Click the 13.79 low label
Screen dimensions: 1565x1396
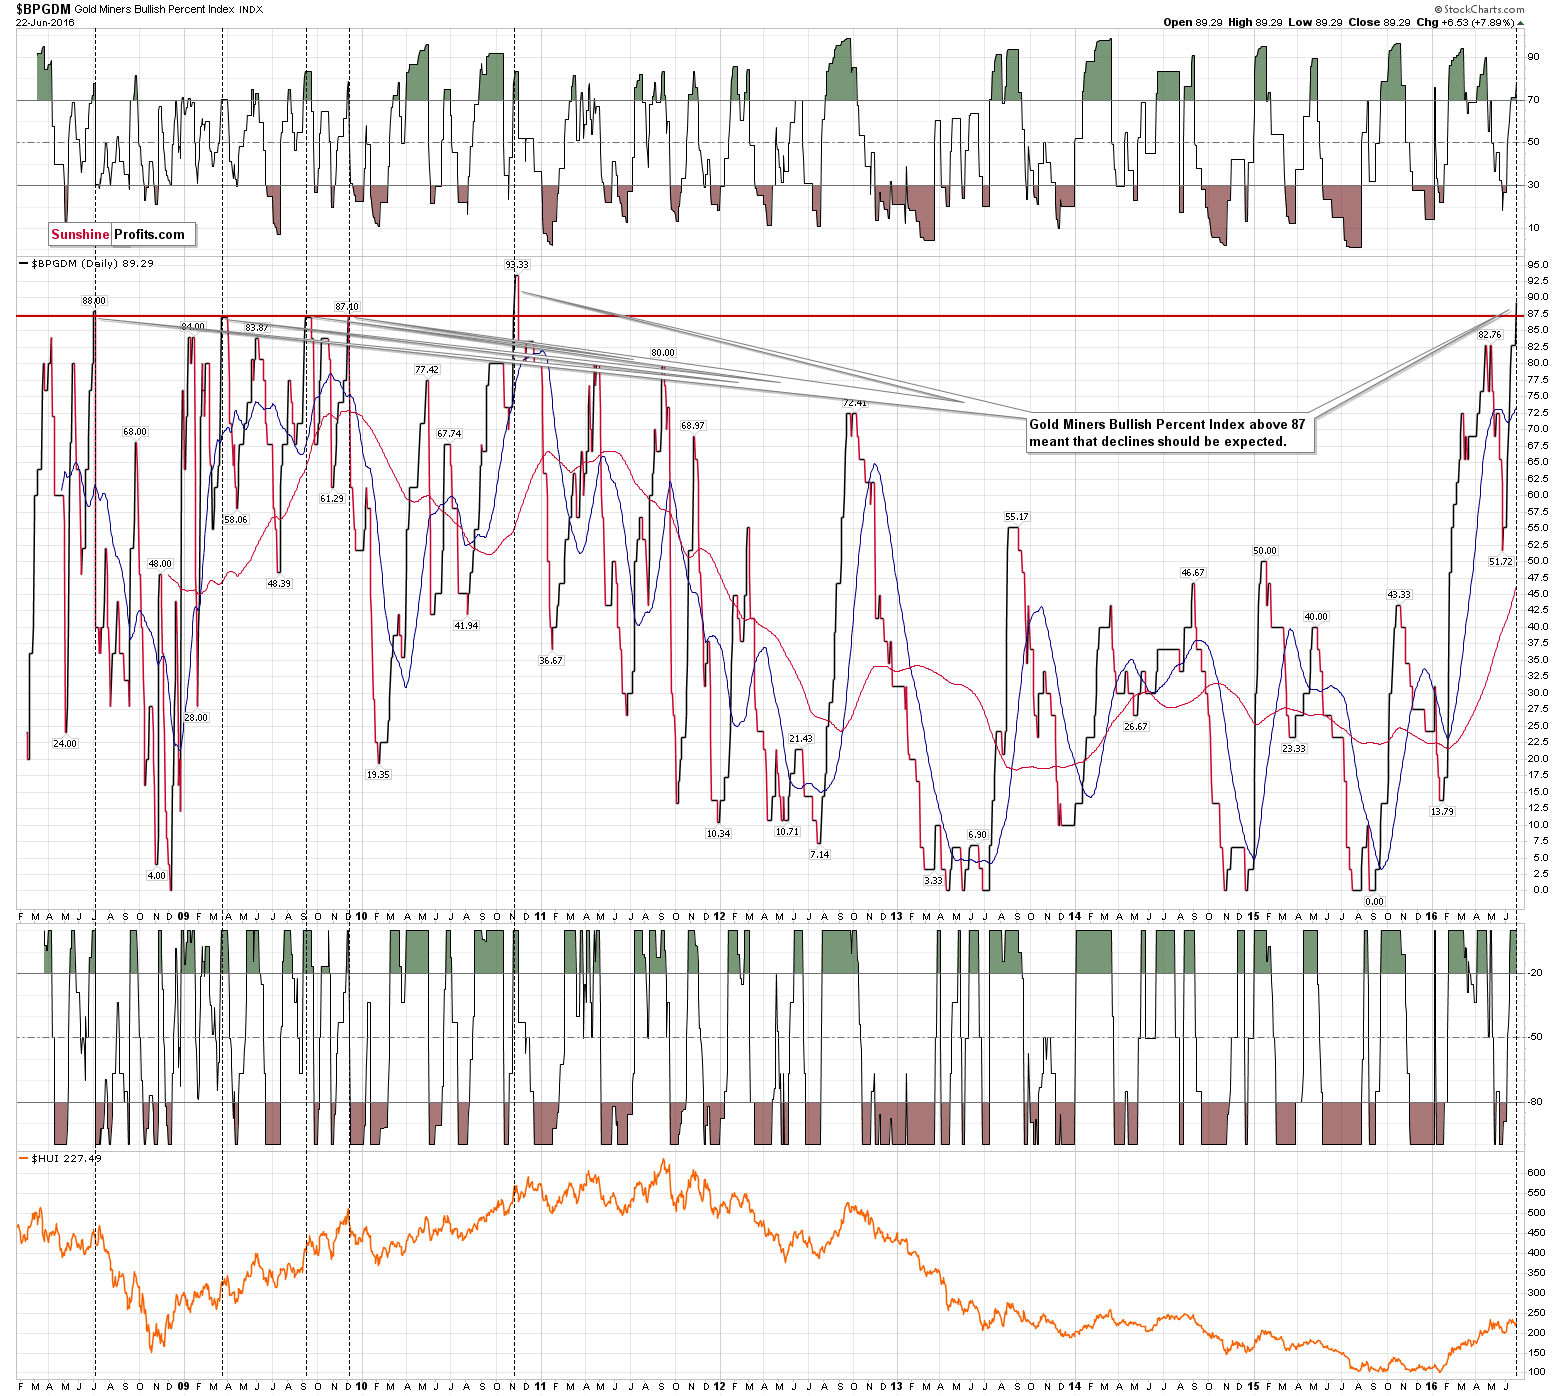coord(1442,812)
